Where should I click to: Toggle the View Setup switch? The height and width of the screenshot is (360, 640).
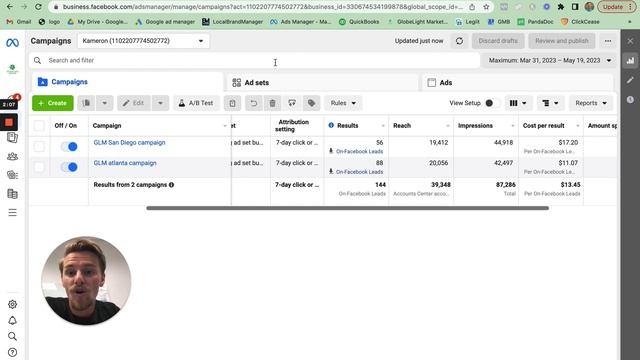491,103
